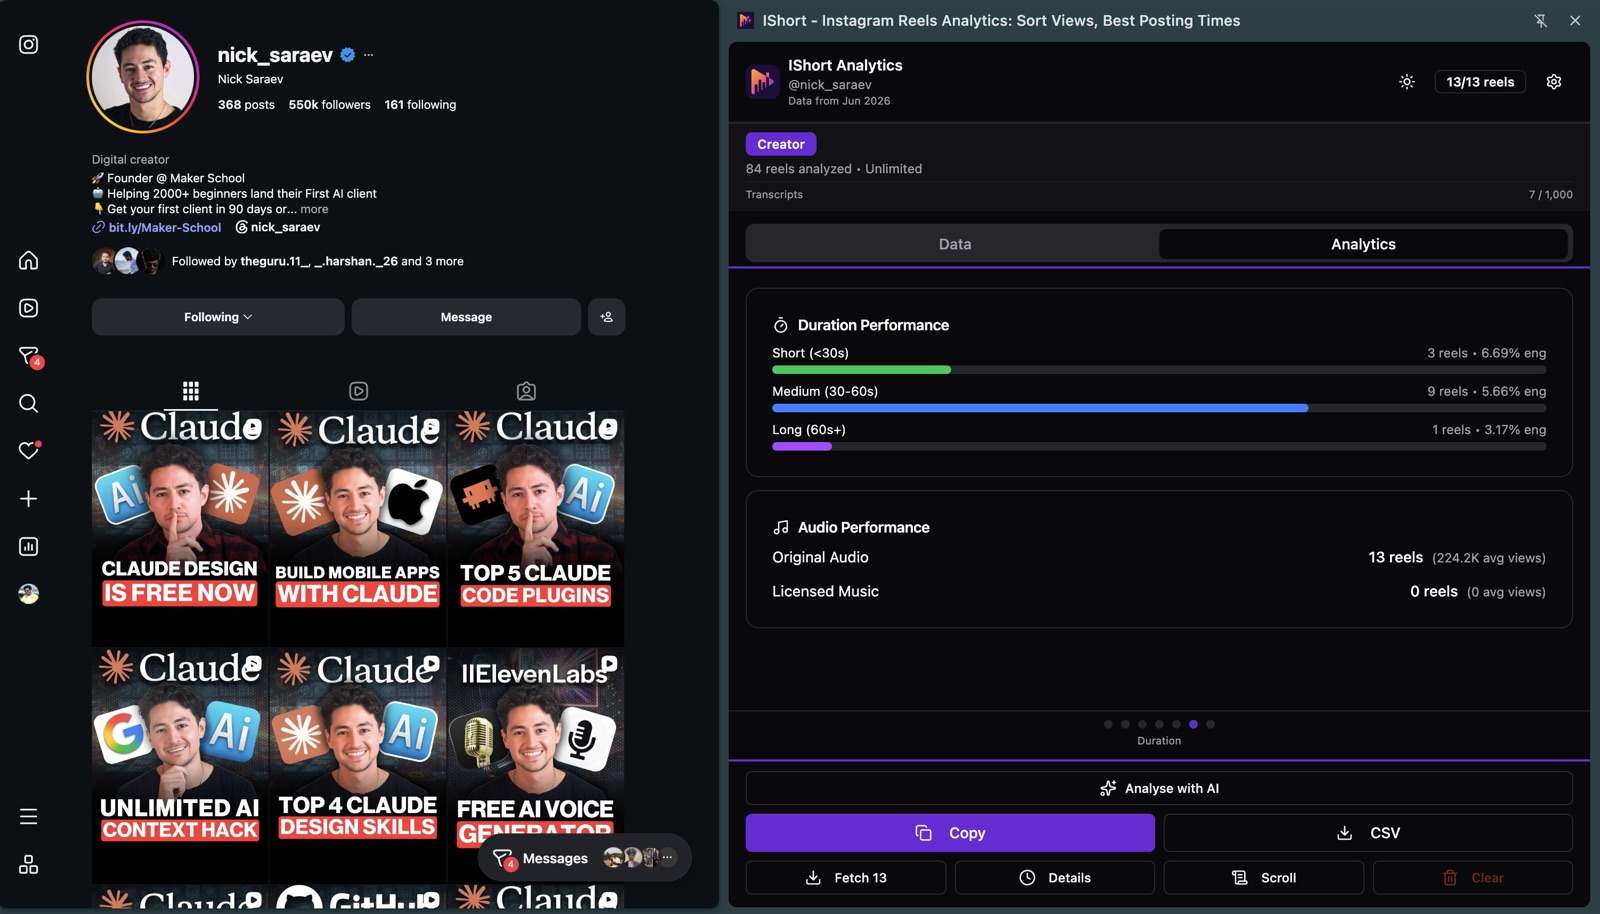Click the Scroll button in IShort
1600x914 pixels.
click(1264, 878)
